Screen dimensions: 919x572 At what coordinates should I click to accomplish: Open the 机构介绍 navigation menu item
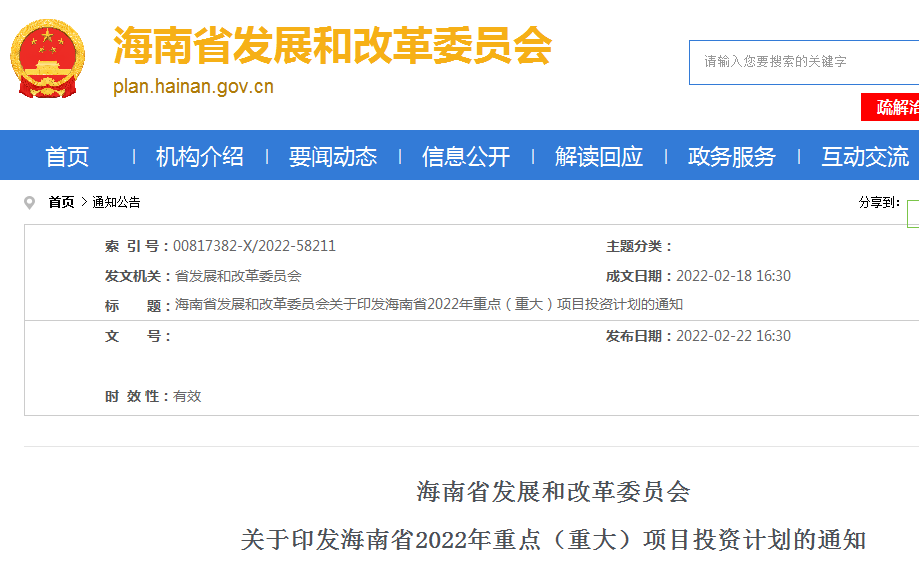[200, 156]
